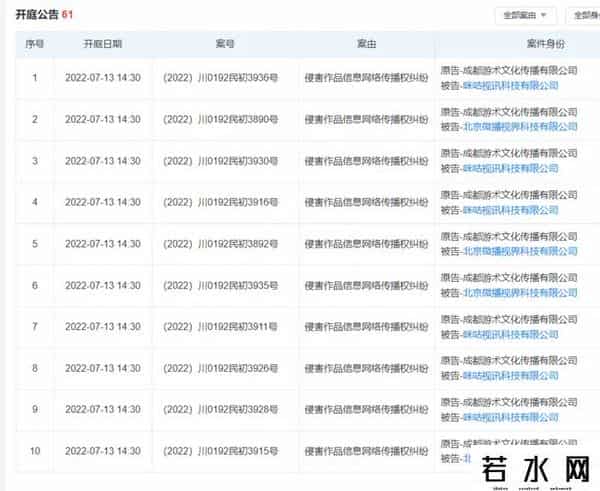Open defendant 咪咕视讯科技有限公司 link in row 8
This screenshot has height=491, width=600.
coord(510,376)
